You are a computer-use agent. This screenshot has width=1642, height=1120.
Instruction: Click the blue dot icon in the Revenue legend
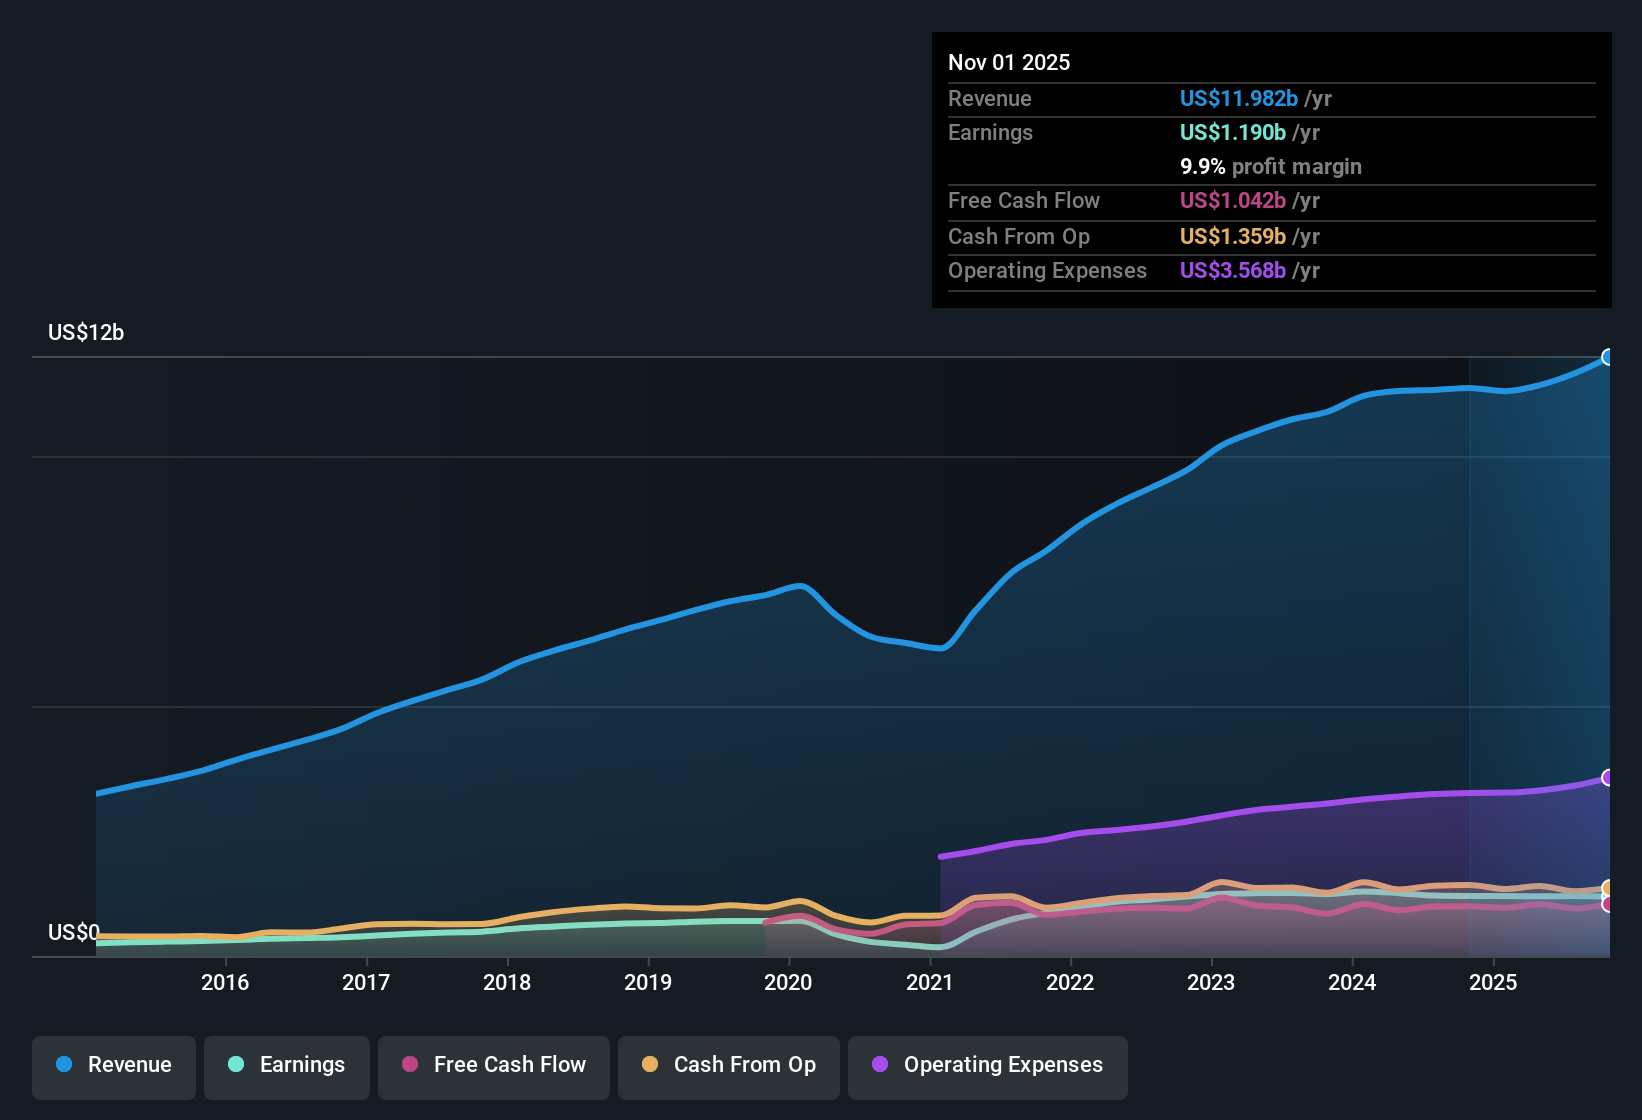[x=63, y=1065]
